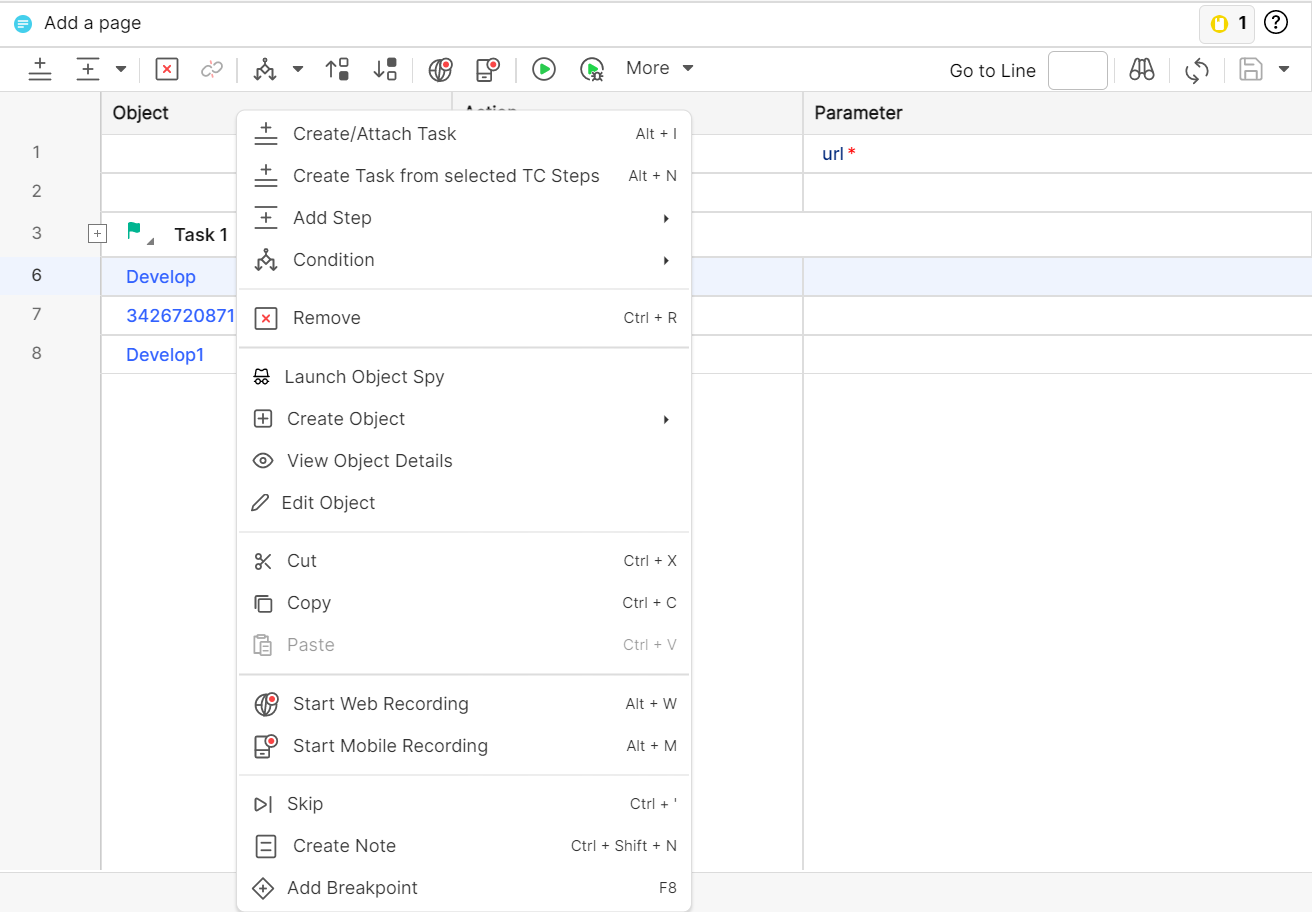The height and width of the screenshot is (912, 1312).
Task: Click the Start Web Recording toolbar icon
Action: pyautogui.click(x=440, y=69)
